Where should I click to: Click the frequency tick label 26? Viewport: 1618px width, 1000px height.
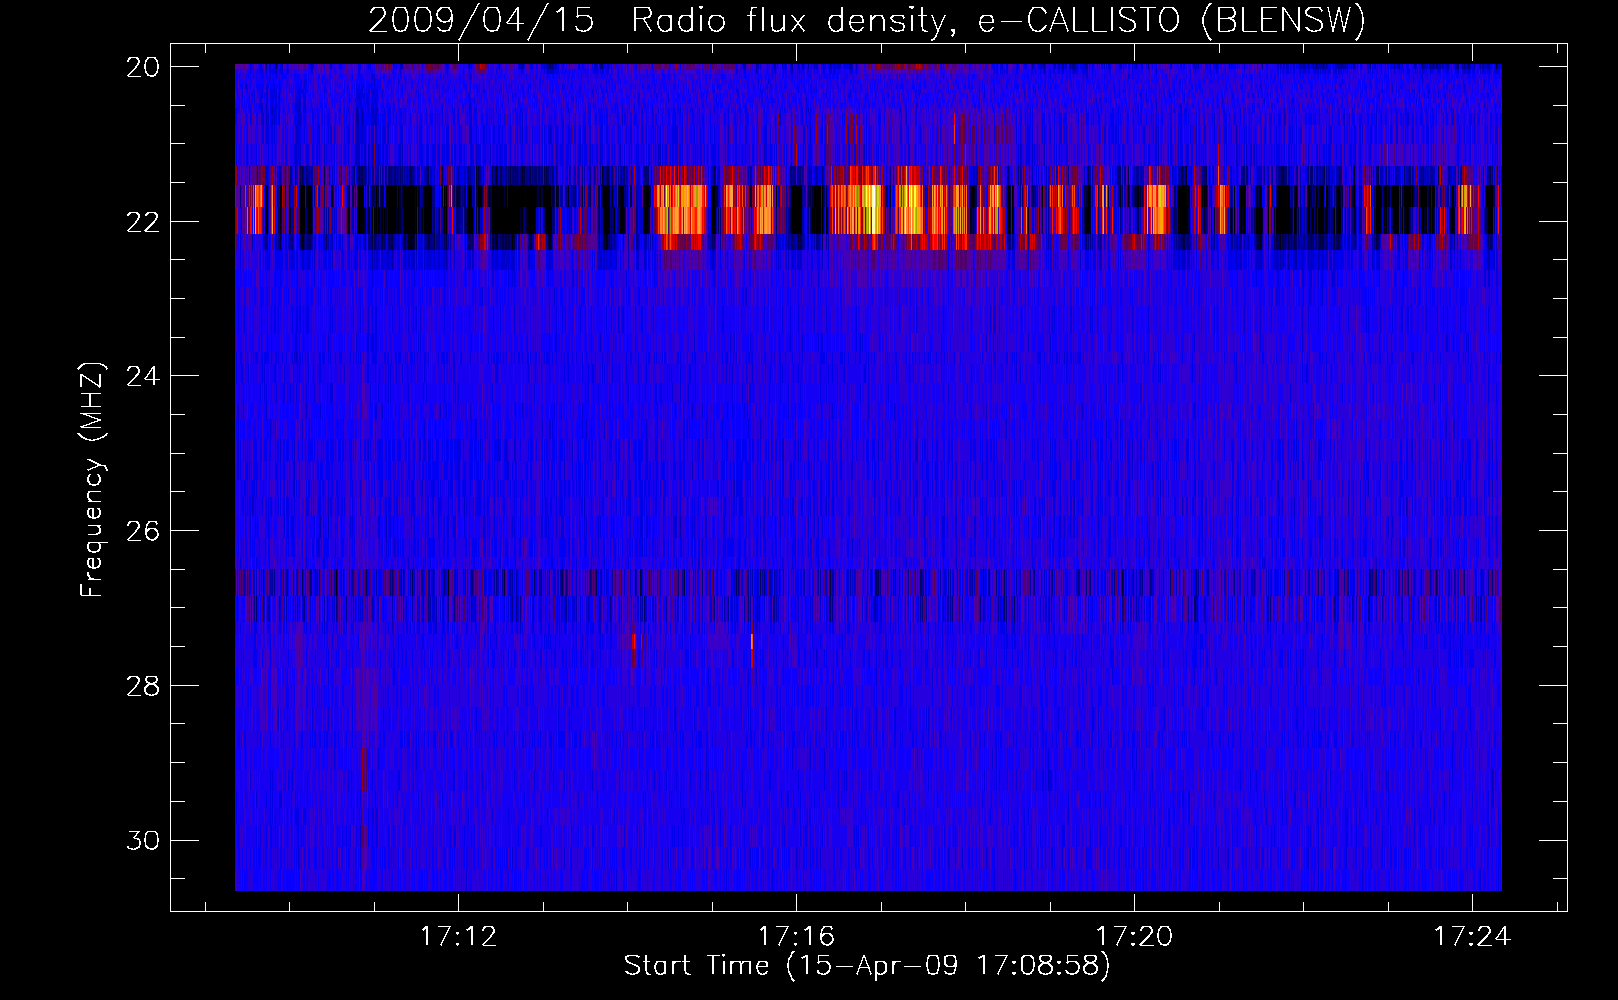142,531
